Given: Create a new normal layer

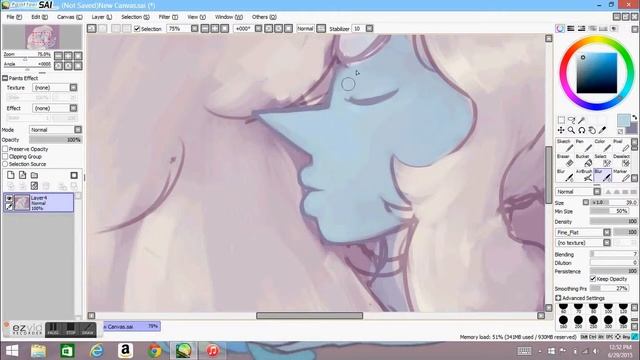Looking at the screenshot, I should click(x=11, y=175).
